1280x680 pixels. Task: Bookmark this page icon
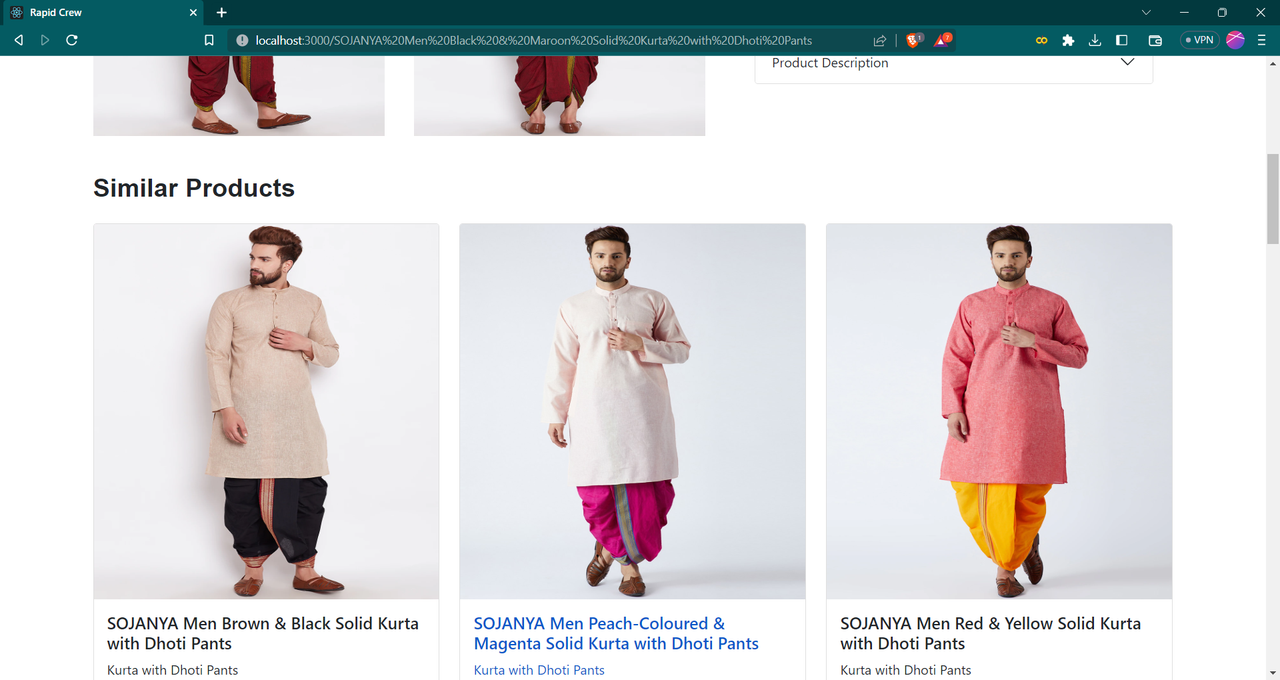click(x=209, y=40)
